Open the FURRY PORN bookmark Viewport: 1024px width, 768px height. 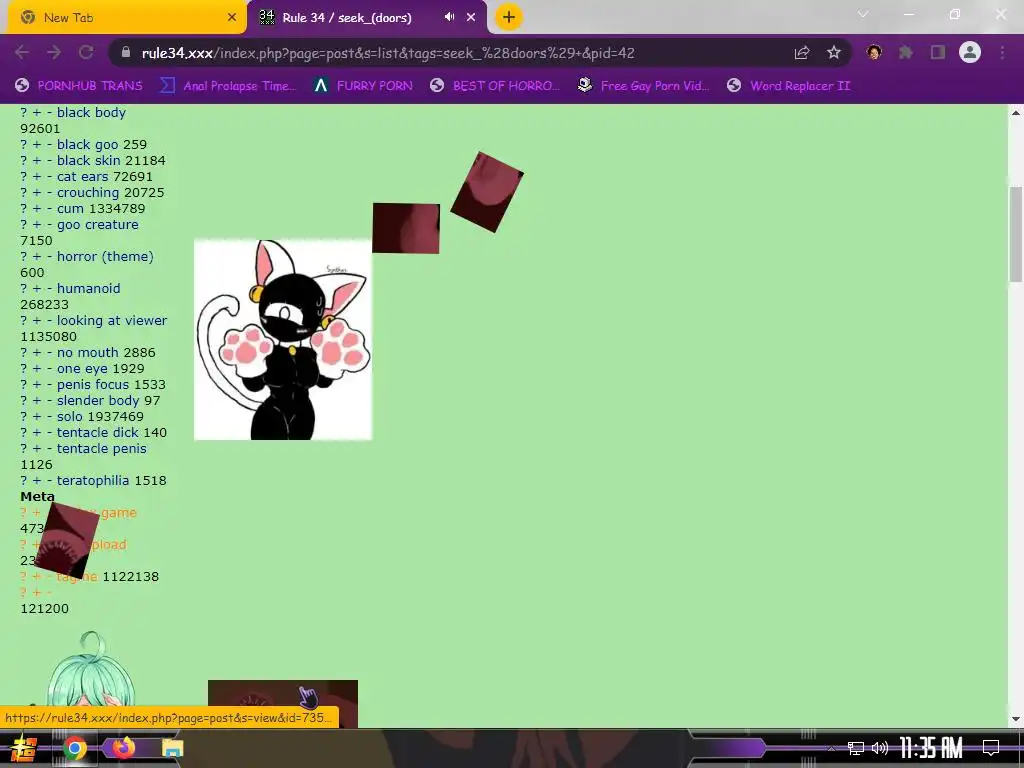[363, 86]
